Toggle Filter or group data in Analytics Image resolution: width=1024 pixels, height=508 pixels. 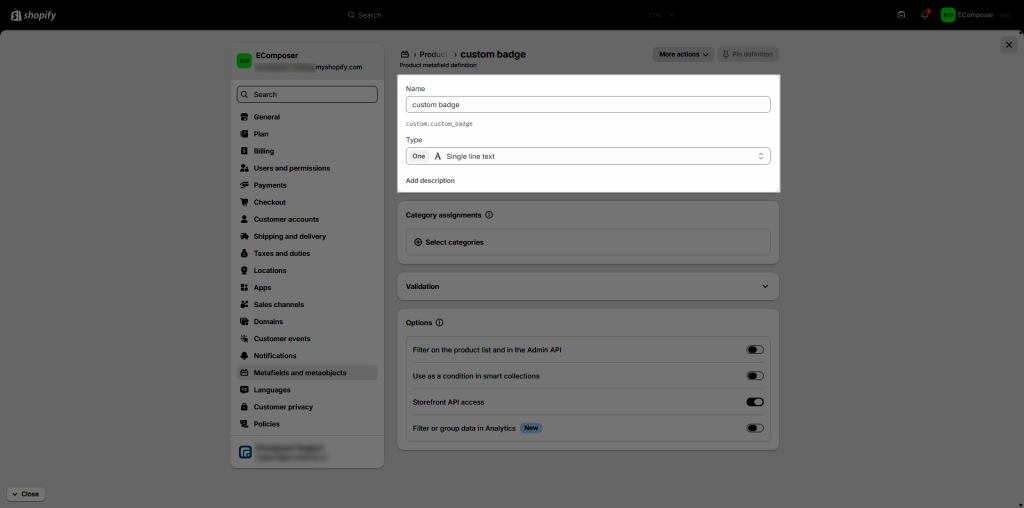754,428
